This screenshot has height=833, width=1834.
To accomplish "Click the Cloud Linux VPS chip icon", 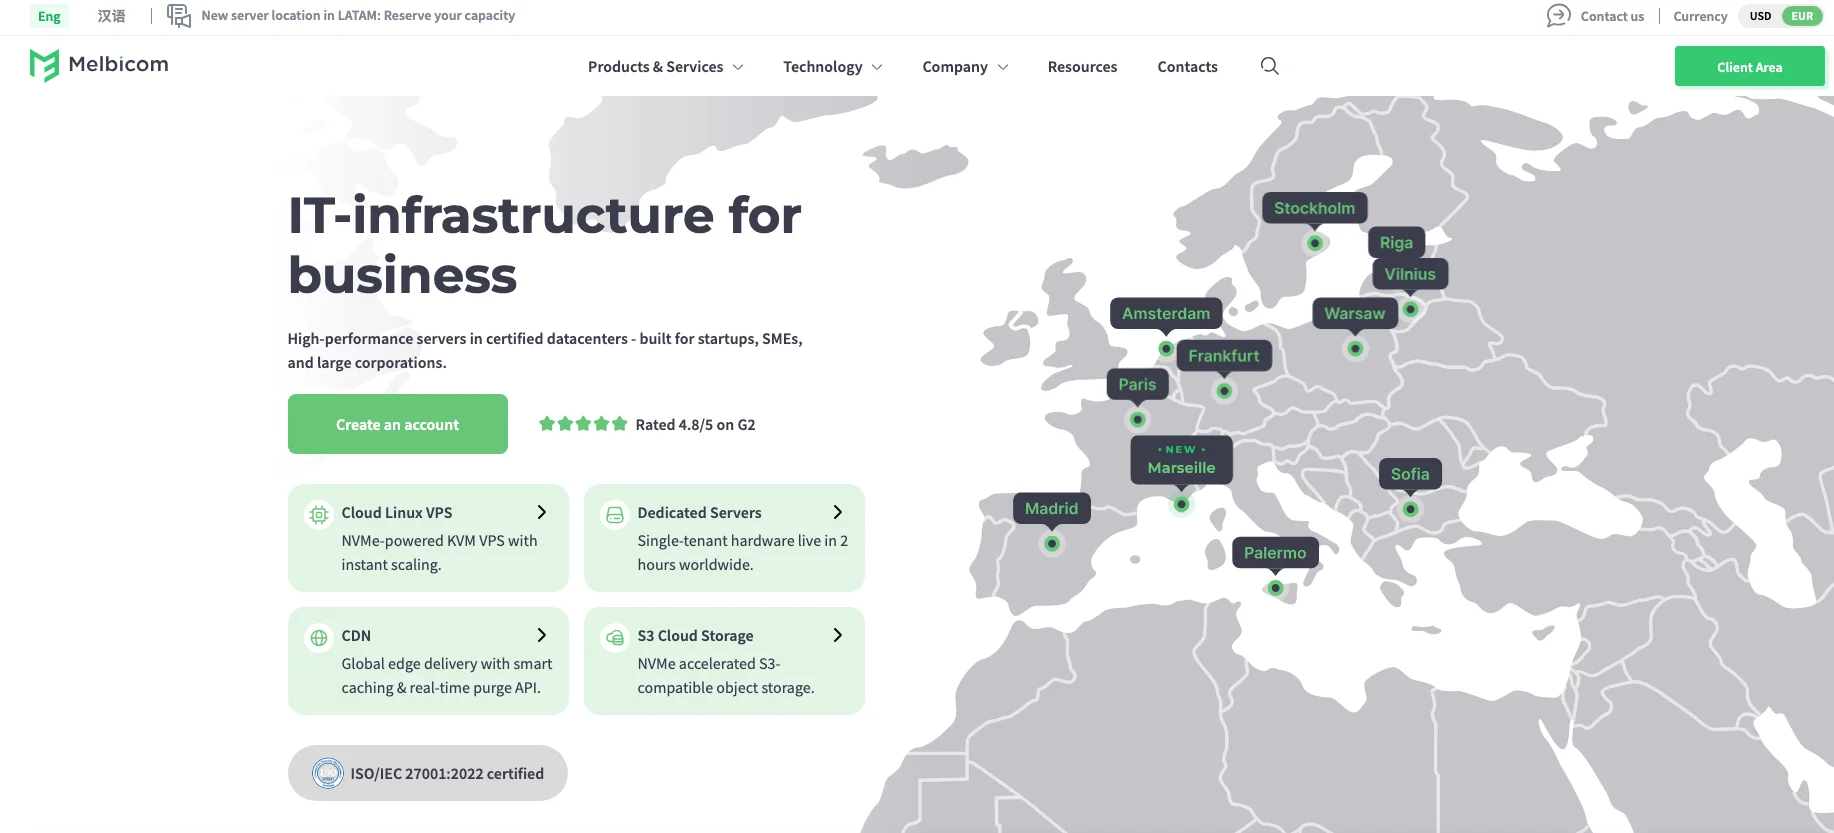I will [x=319, y=514].
